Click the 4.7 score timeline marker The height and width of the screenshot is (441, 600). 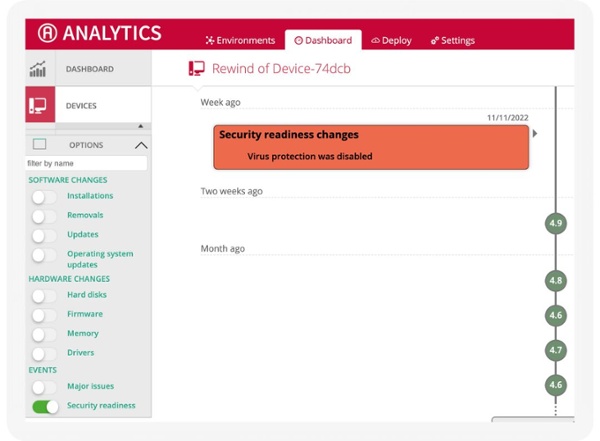coord(556,350)
